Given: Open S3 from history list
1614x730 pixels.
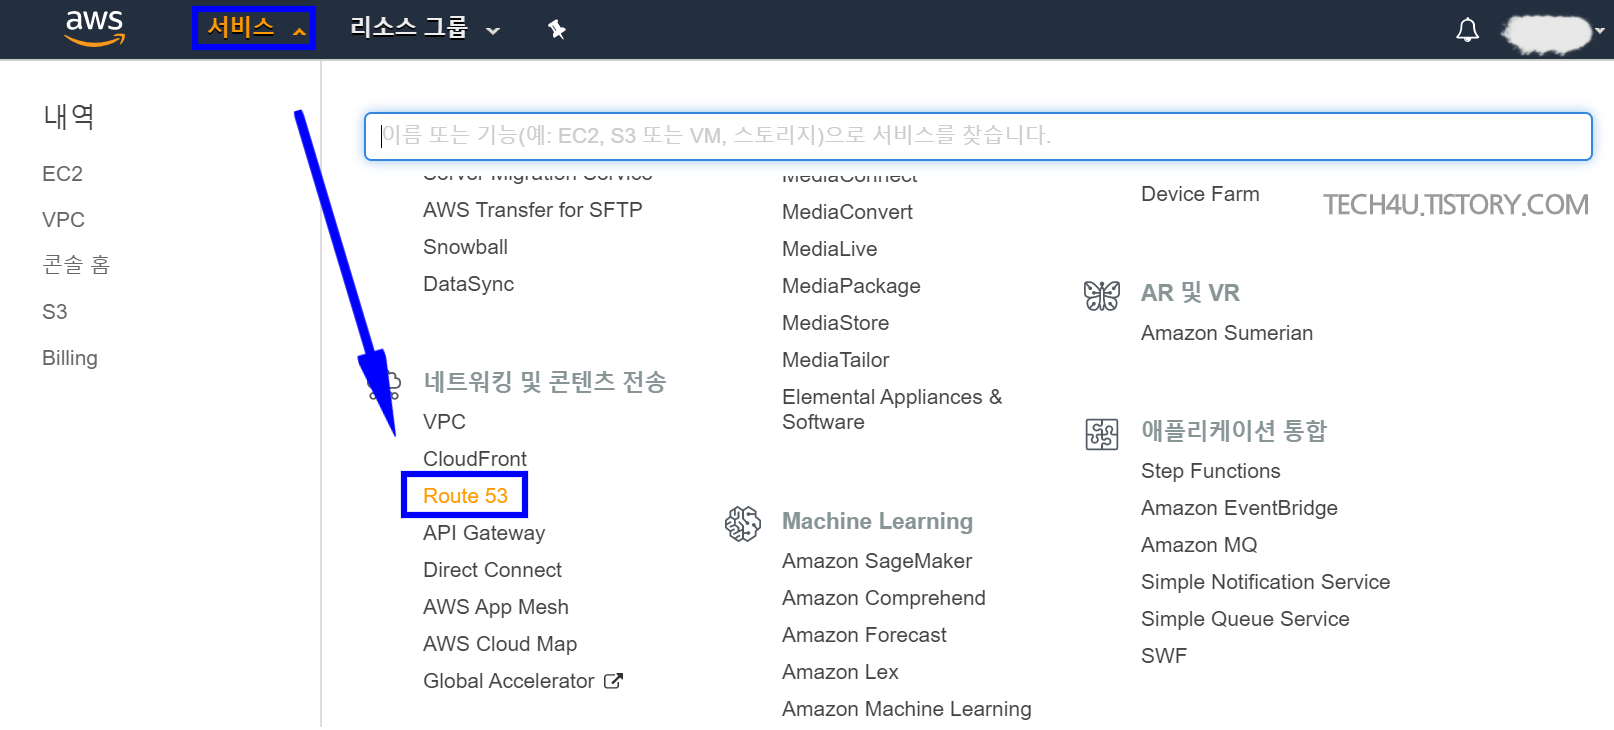Looking at the screenshot, I should tap(55, 312).
